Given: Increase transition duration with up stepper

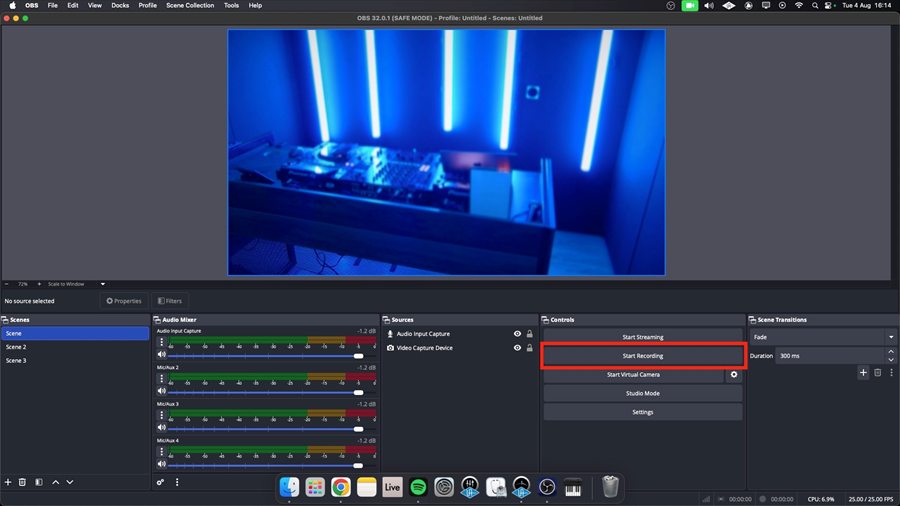Looking at the screenshot, I should (x=891, y=352).
